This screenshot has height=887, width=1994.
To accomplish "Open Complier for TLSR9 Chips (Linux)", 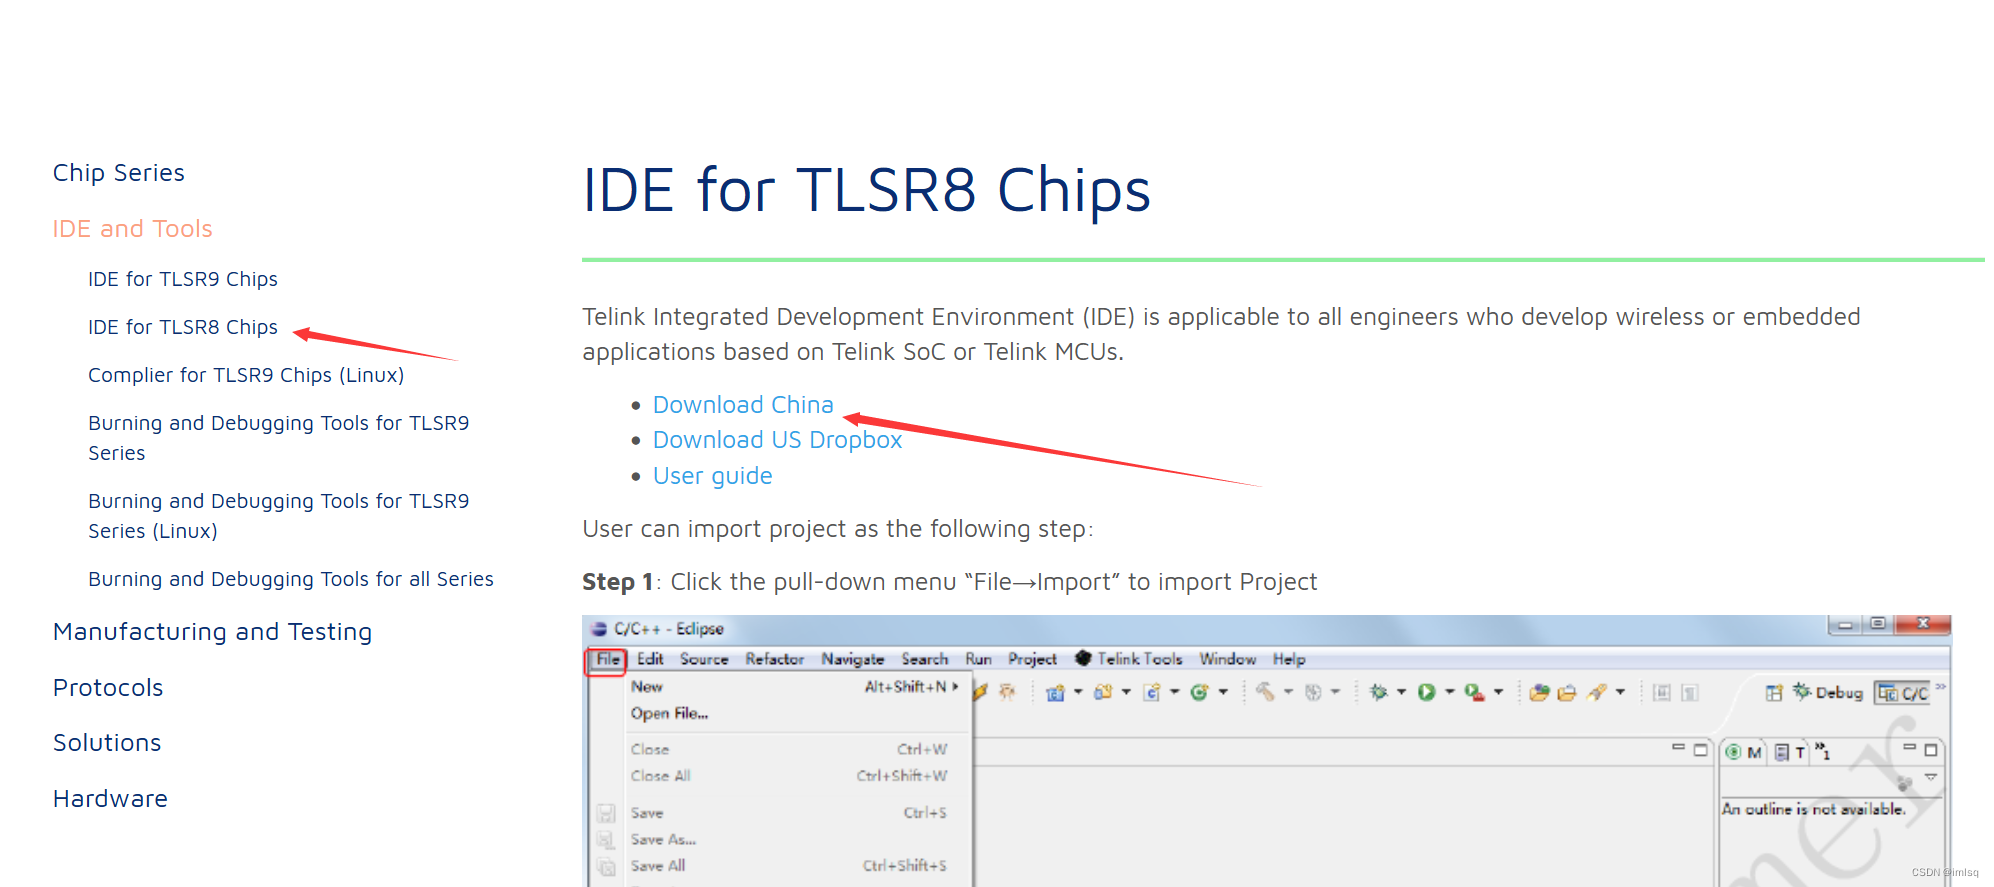I will pyautogui.click(x=246, y=375).
